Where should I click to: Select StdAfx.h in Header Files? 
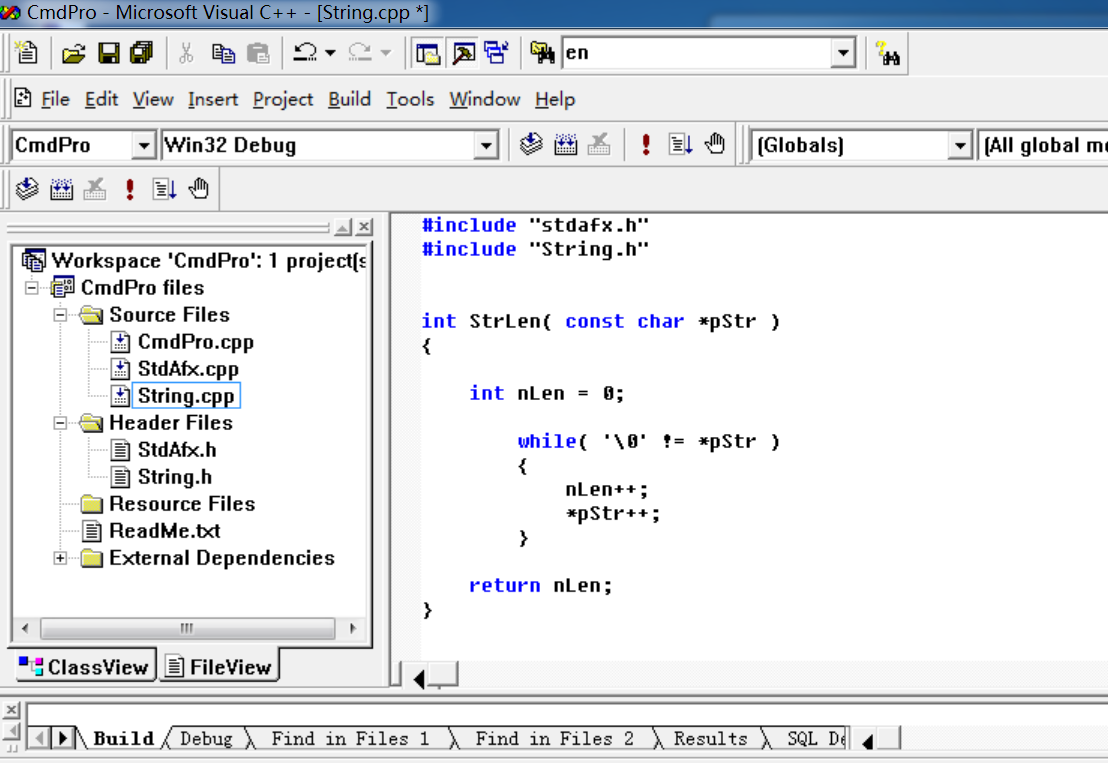[177, 450]
